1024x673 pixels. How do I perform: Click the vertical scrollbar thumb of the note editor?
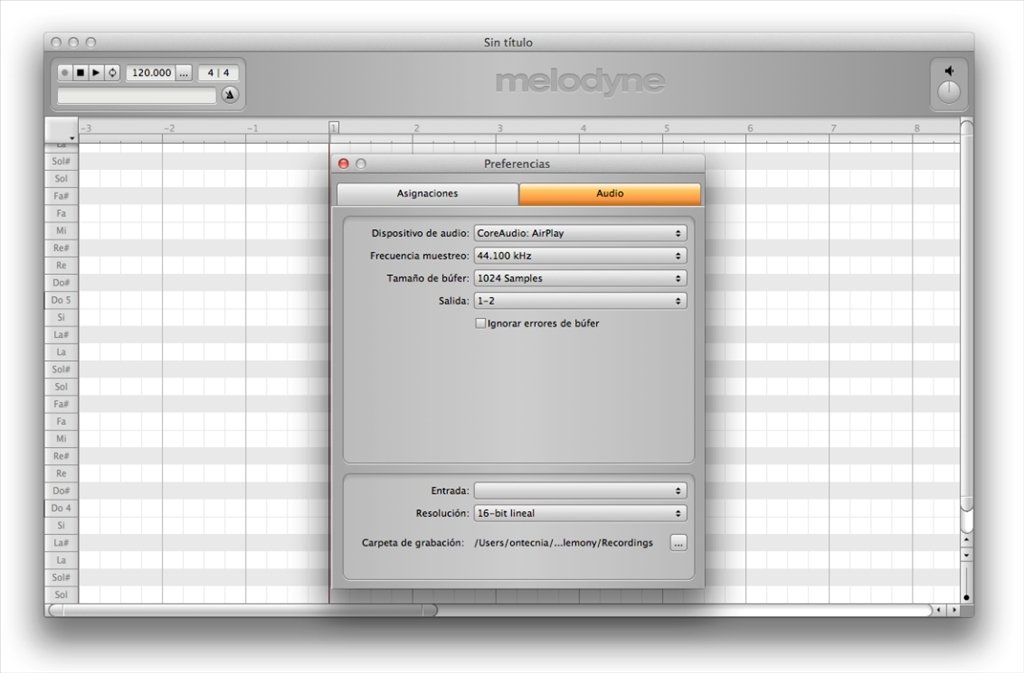967,315
